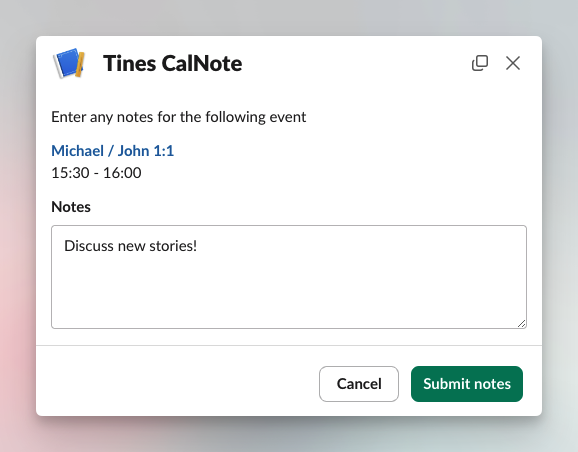Click the word "Discuss" in the notes
The width and height of the screenshot is (578, 452).
tap(88, 246)
